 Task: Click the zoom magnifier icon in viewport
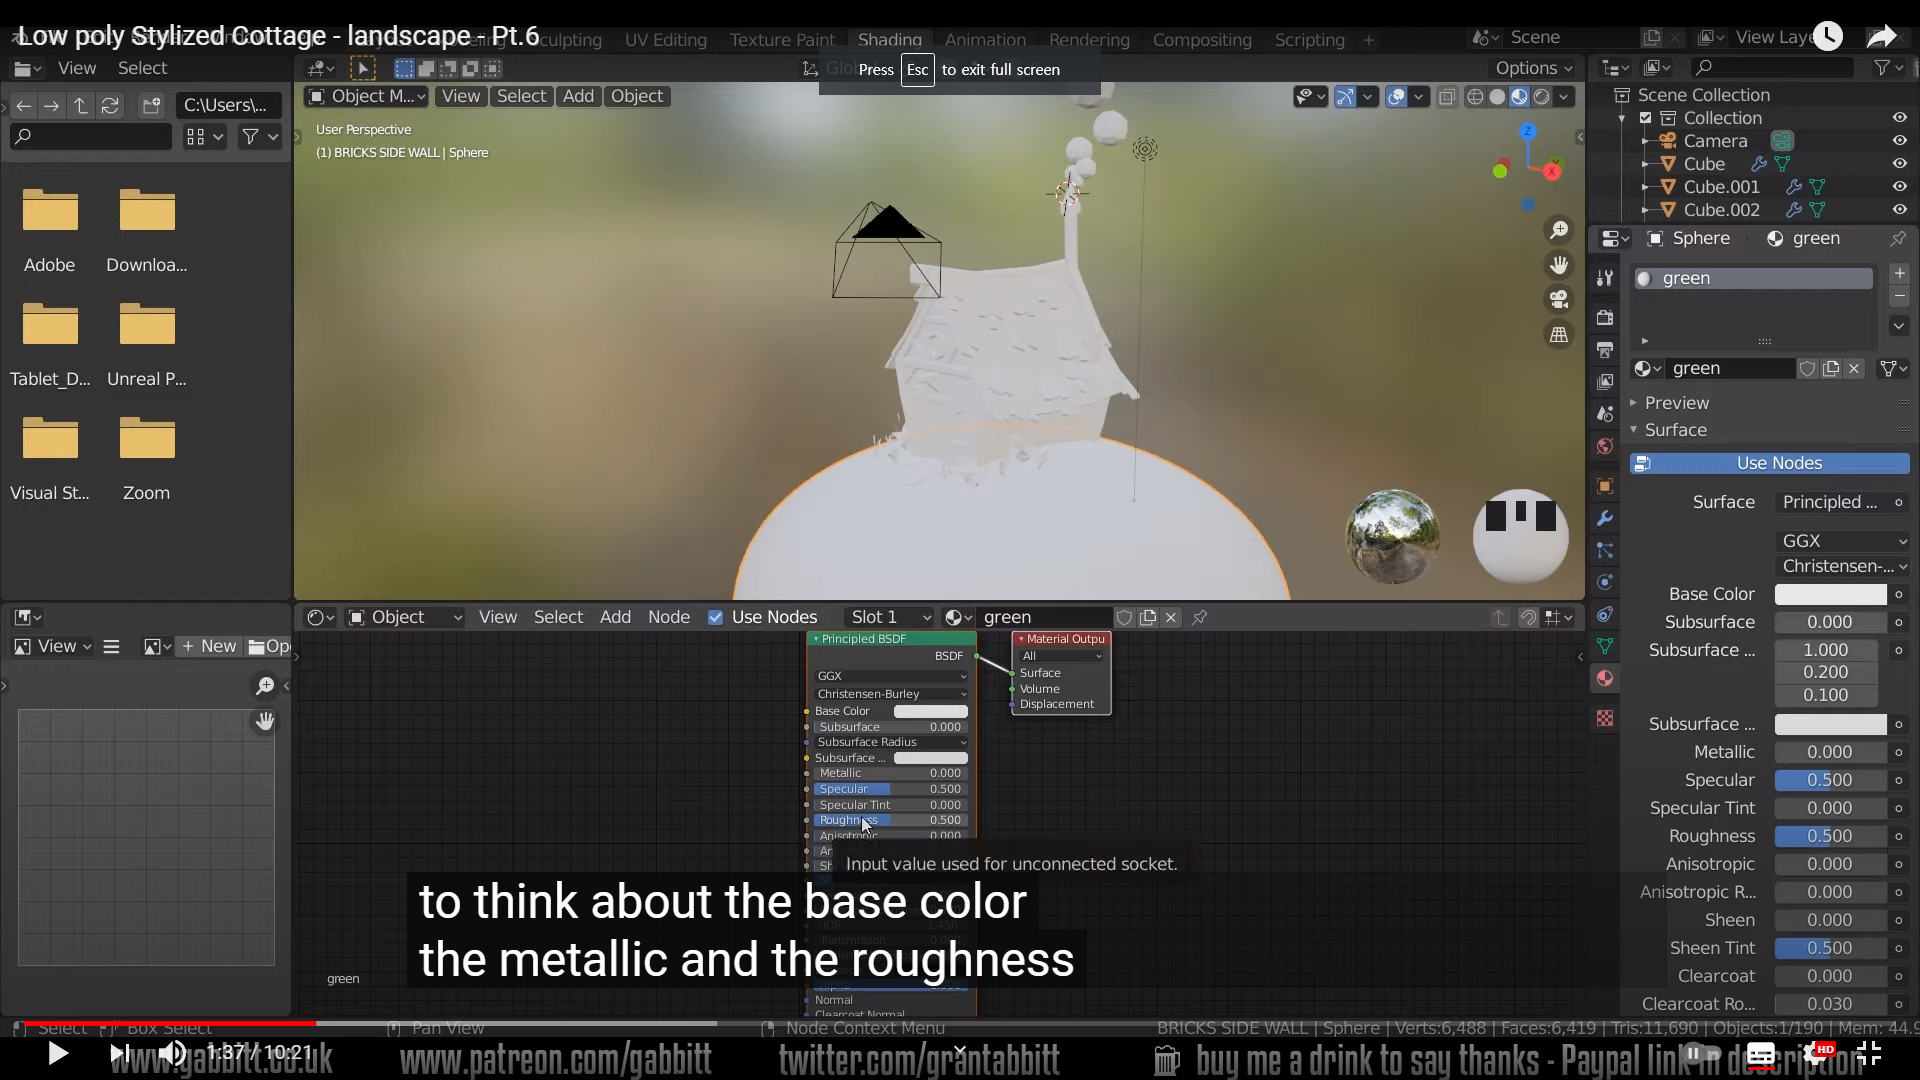point(1559,231)
